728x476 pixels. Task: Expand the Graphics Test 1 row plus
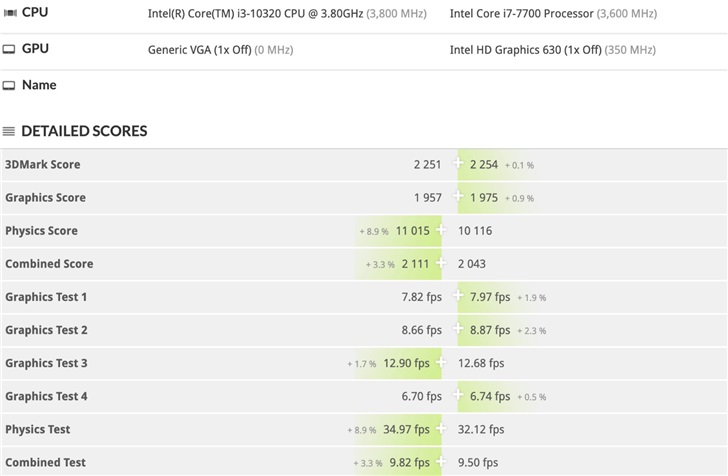458,297
